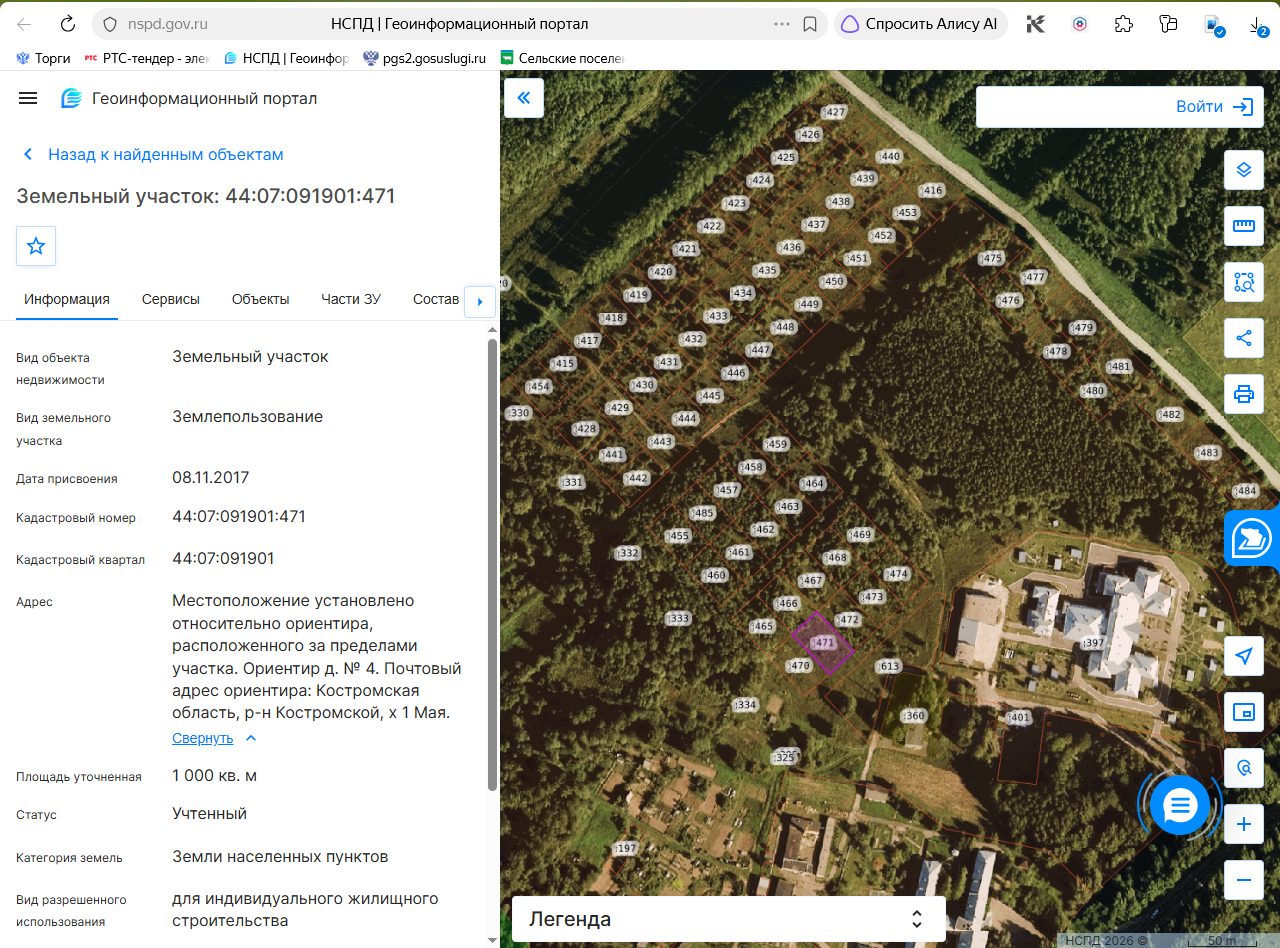Screen dimensions: 1280x948
Task: Open the hamburger menu of the geoportal
Action: (x=28, y=98)
